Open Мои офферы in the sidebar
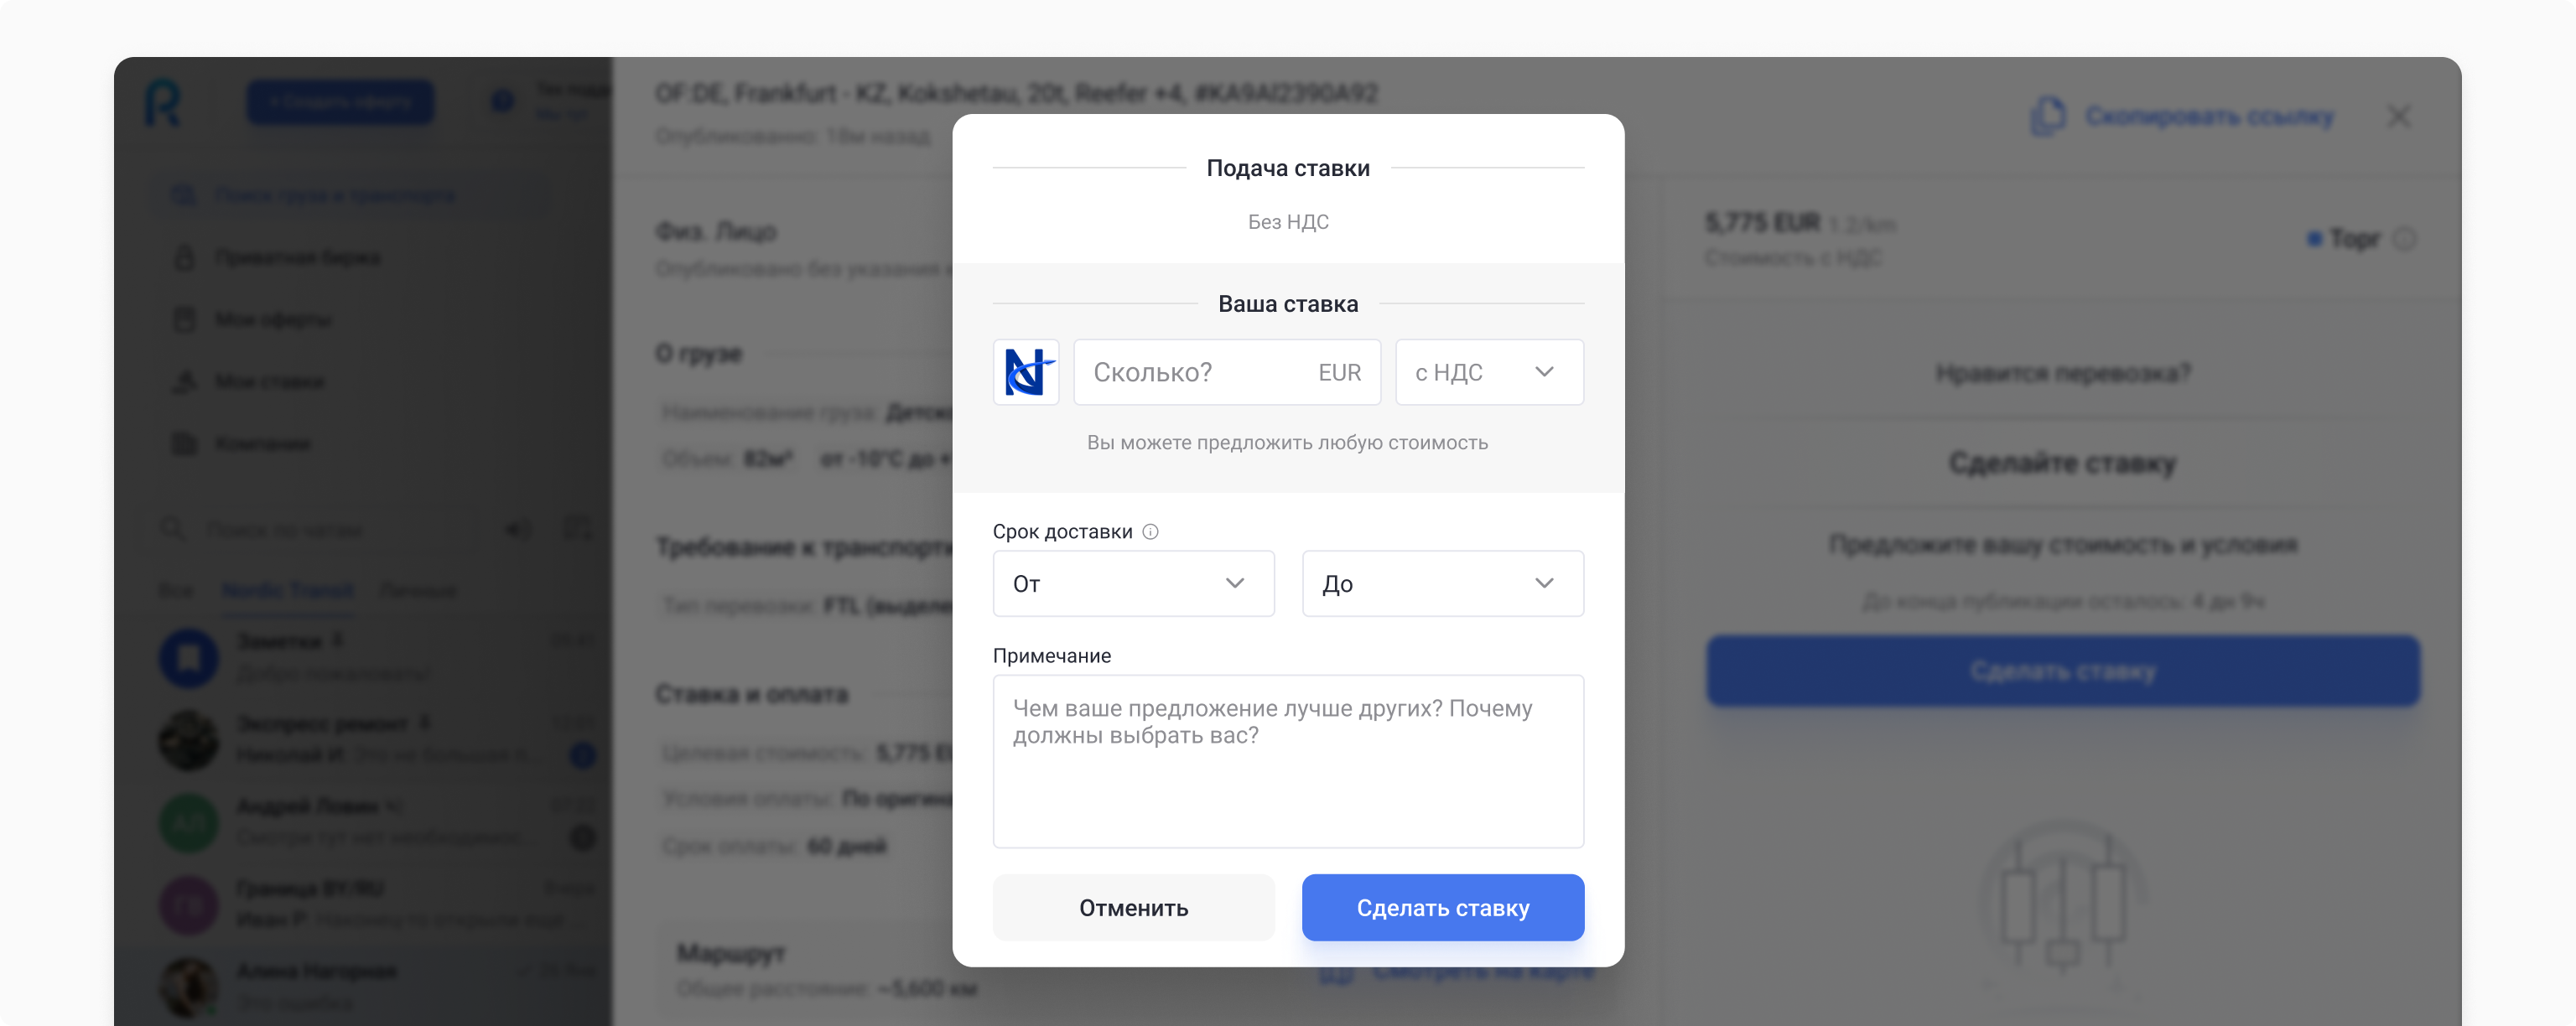 (273, 319)
